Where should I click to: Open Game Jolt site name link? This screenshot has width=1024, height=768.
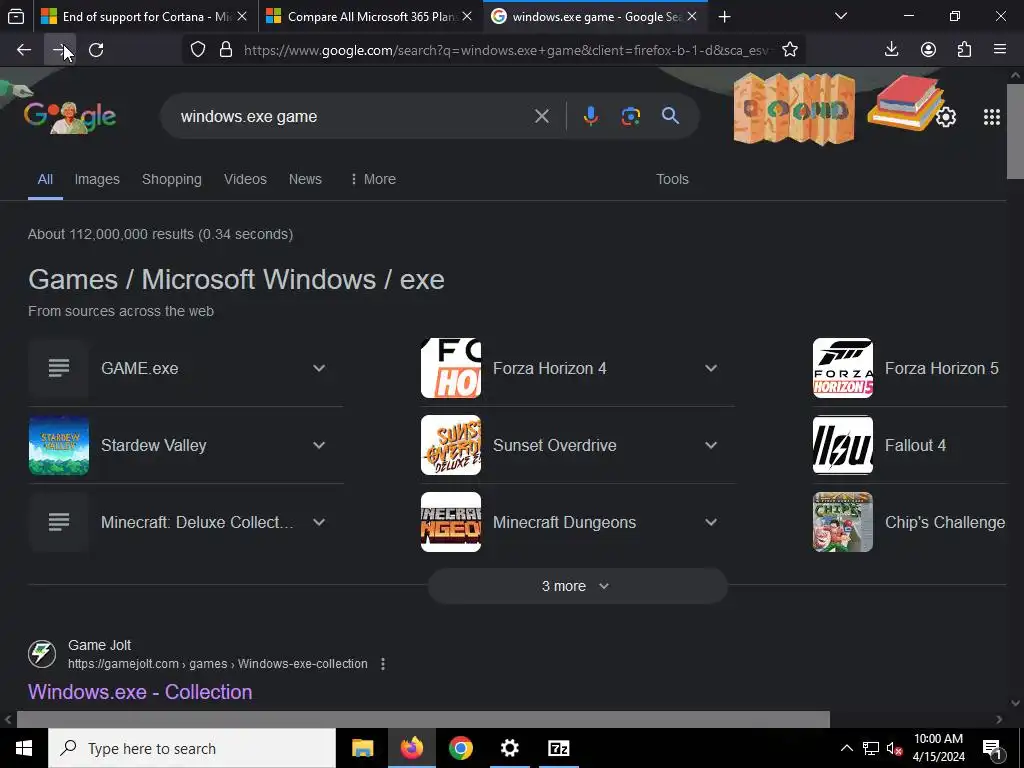click(x=99, y=645)
